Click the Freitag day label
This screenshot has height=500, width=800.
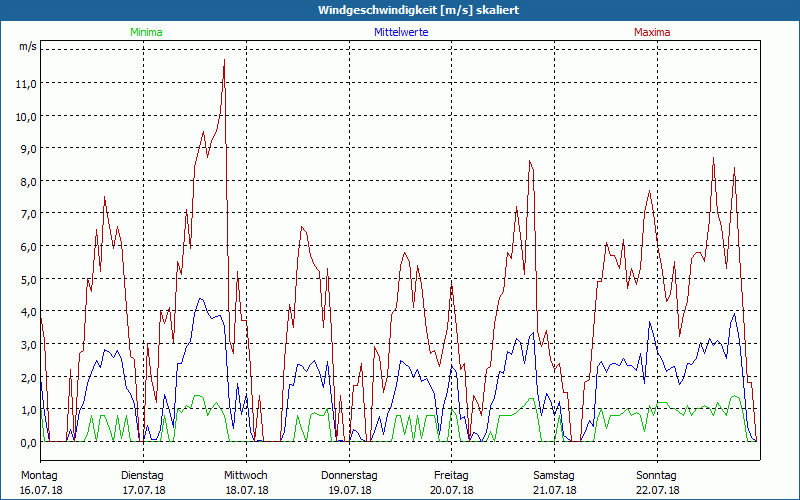point(451,475)
